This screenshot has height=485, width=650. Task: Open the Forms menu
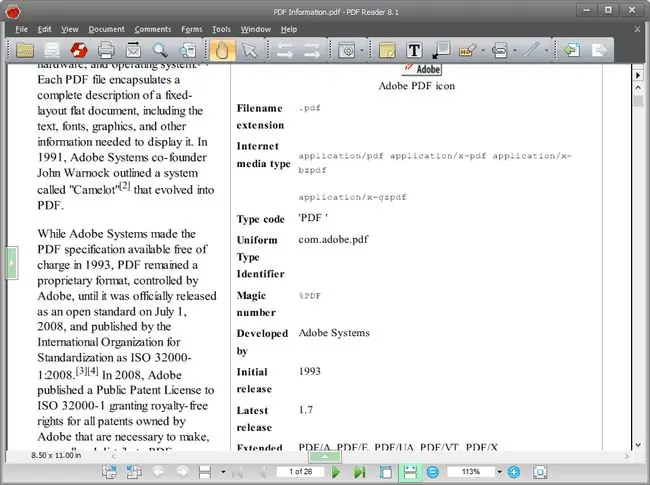(x=192, y=29)
